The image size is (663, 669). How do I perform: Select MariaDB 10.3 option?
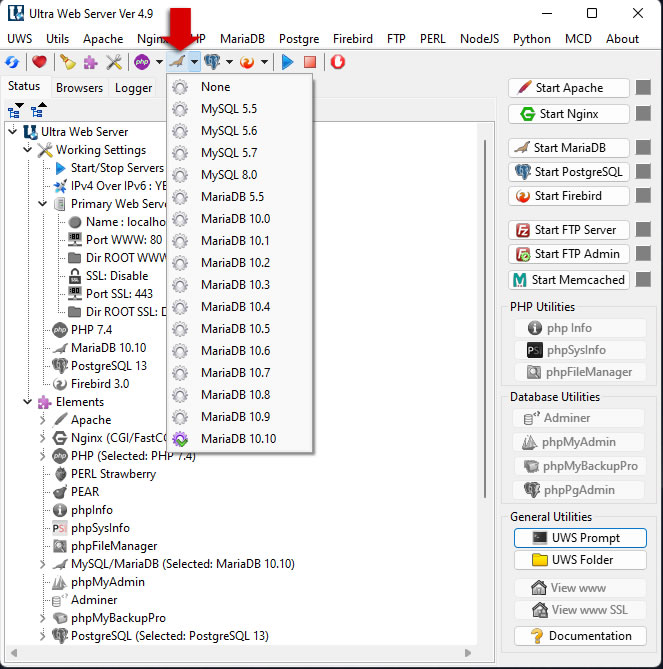(x=239, y=285)
